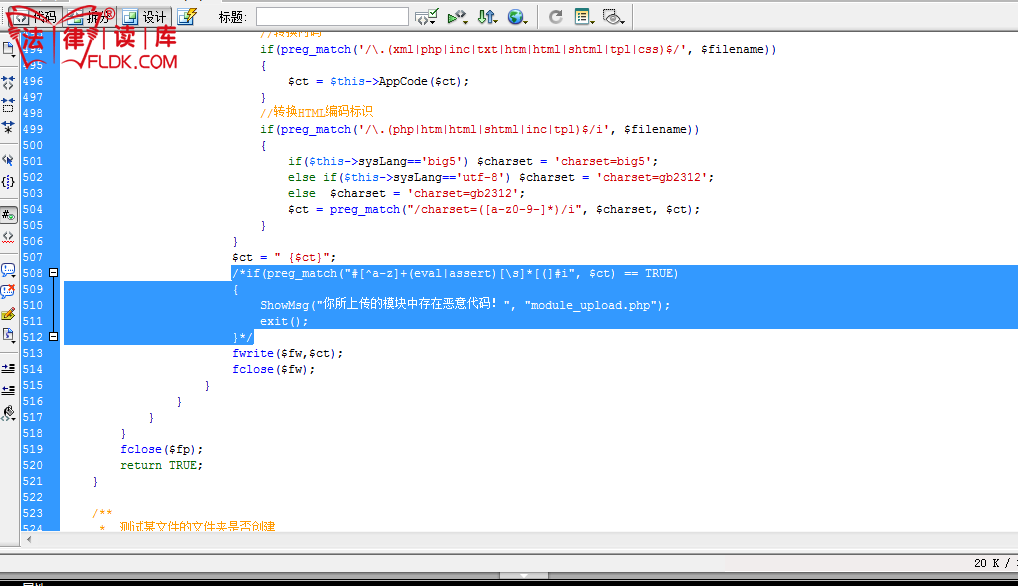Click the fold end marker at line 512
The image size is (1018, 586).
tap(53, 337)
